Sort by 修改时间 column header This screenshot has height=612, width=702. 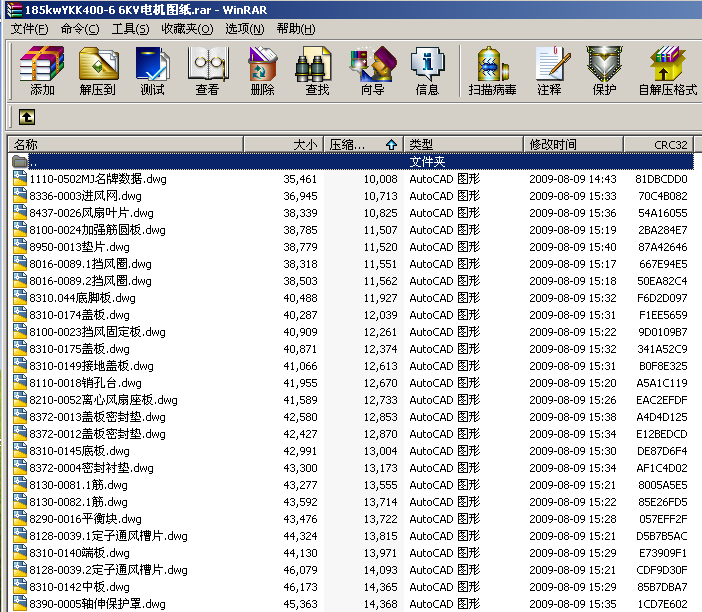coord(574,145)
